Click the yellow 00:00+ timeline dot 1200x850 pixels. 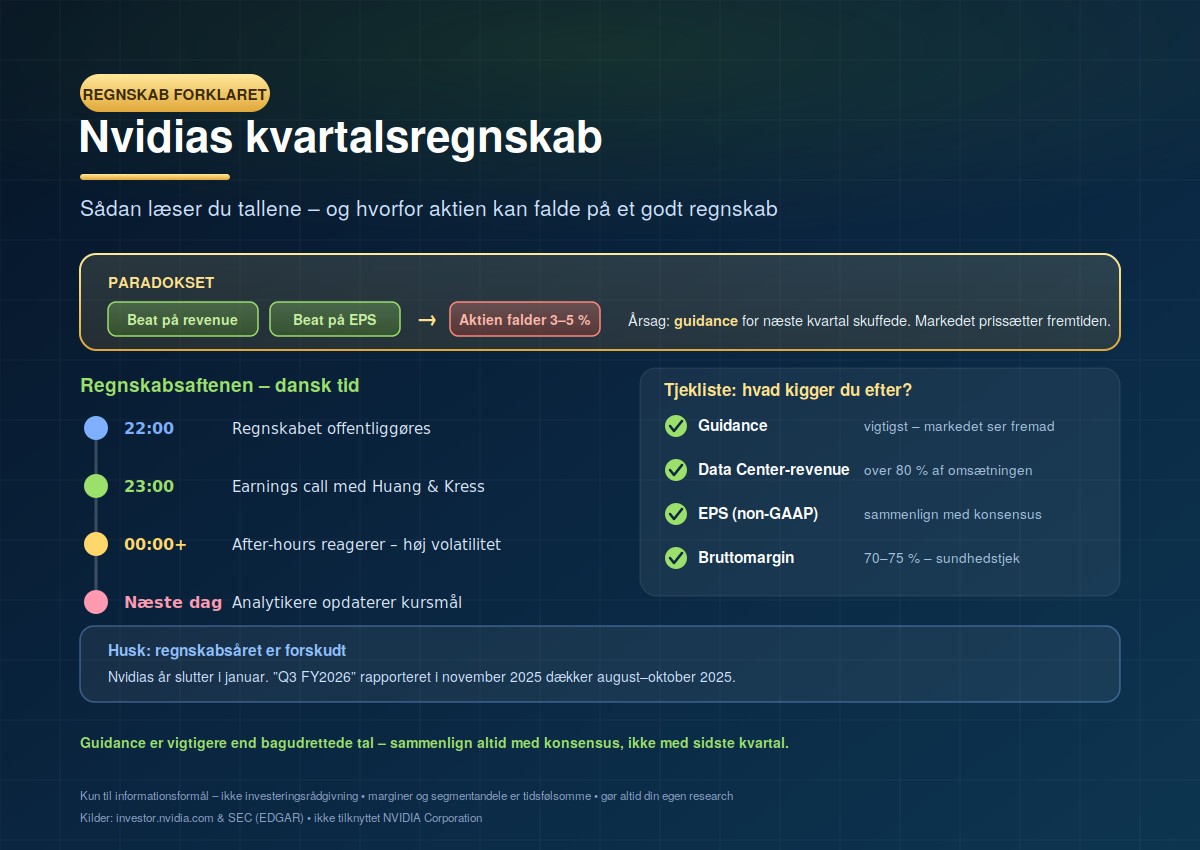tap(96, 544)
